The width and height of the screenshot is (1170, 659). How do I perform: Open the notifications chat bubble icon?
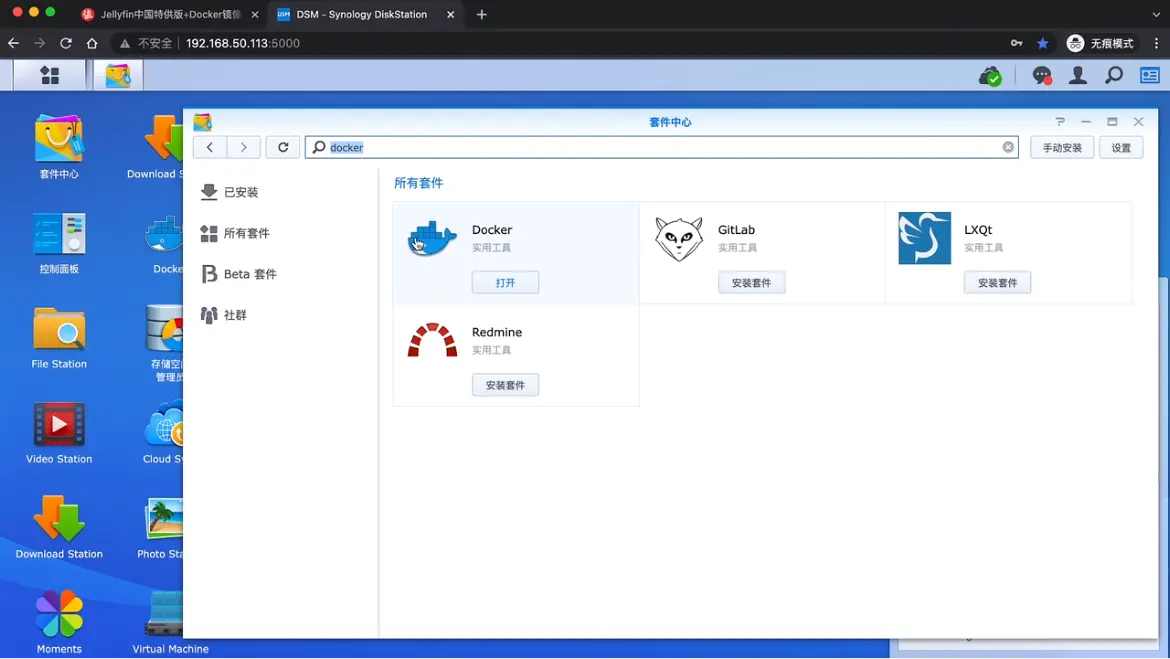pyautogui.click(x=1042, y=75)
